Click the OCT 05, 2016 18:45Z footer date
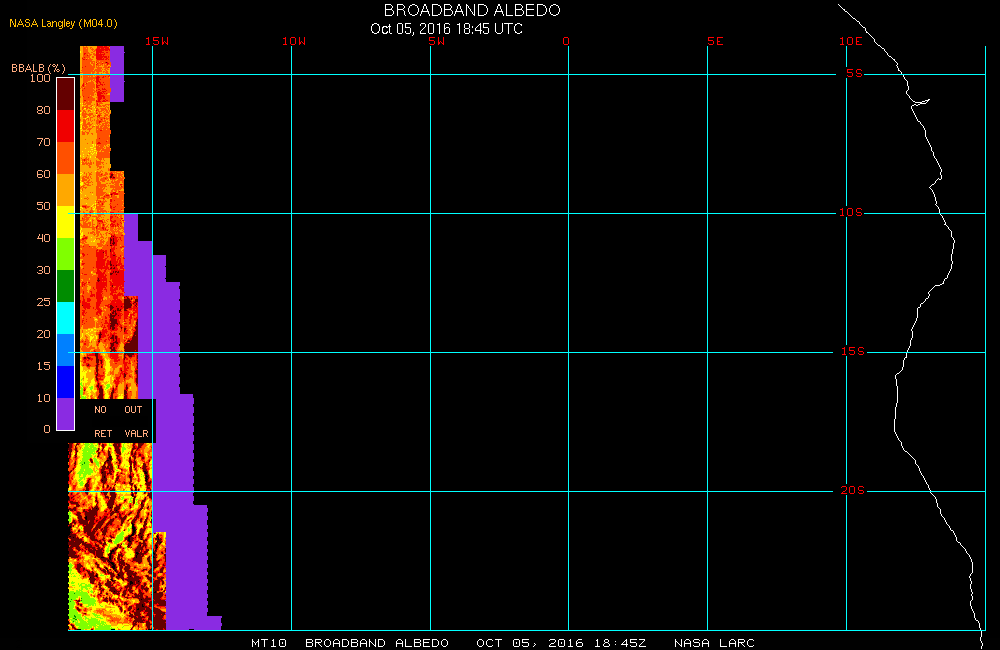 click(x=561, y=643)
